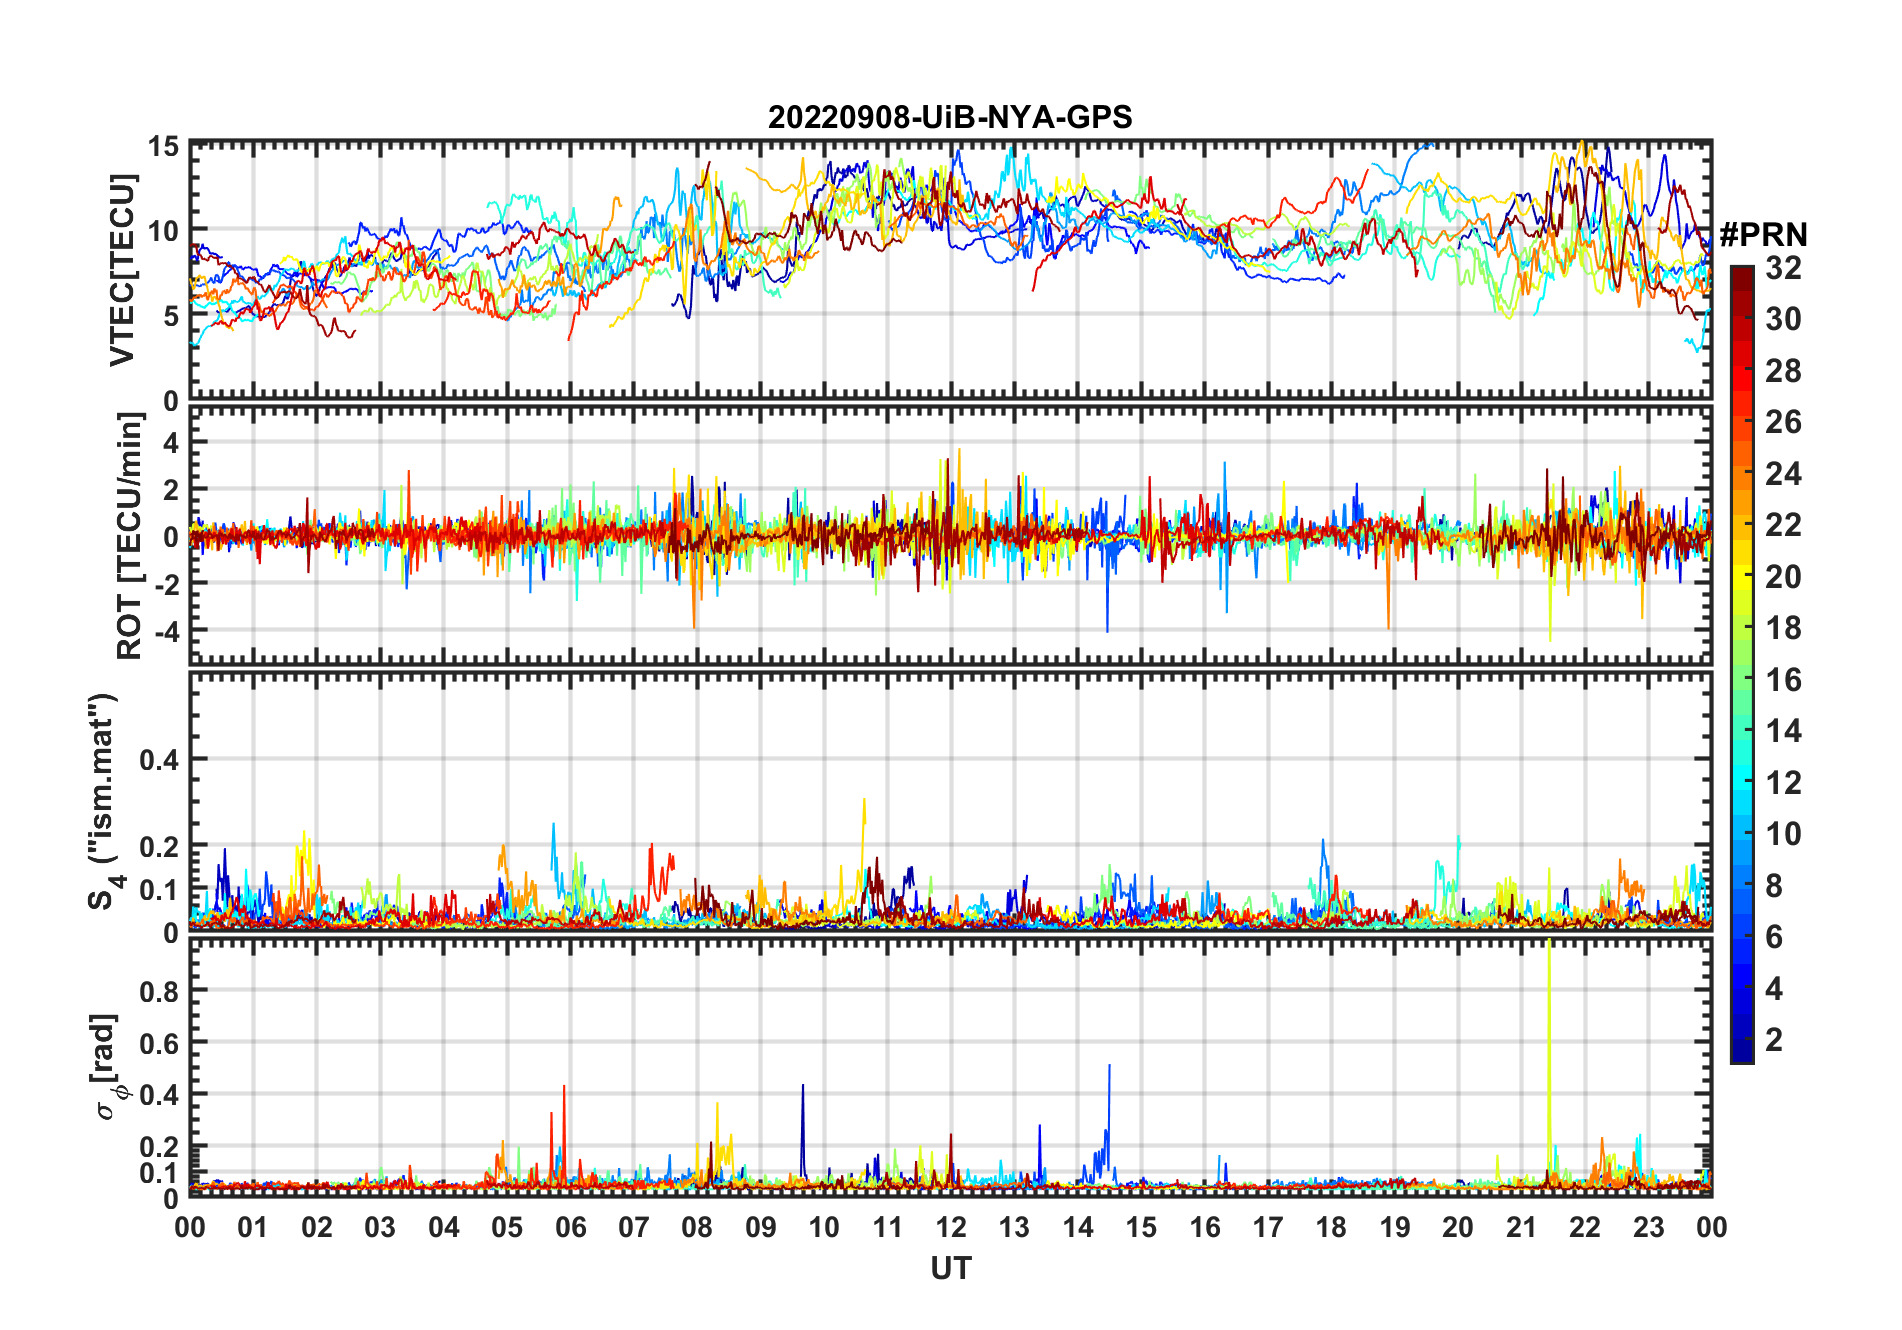Click UT axis tick label 05
Screen dimensions: 1902x1330
tap(507, 1226)
